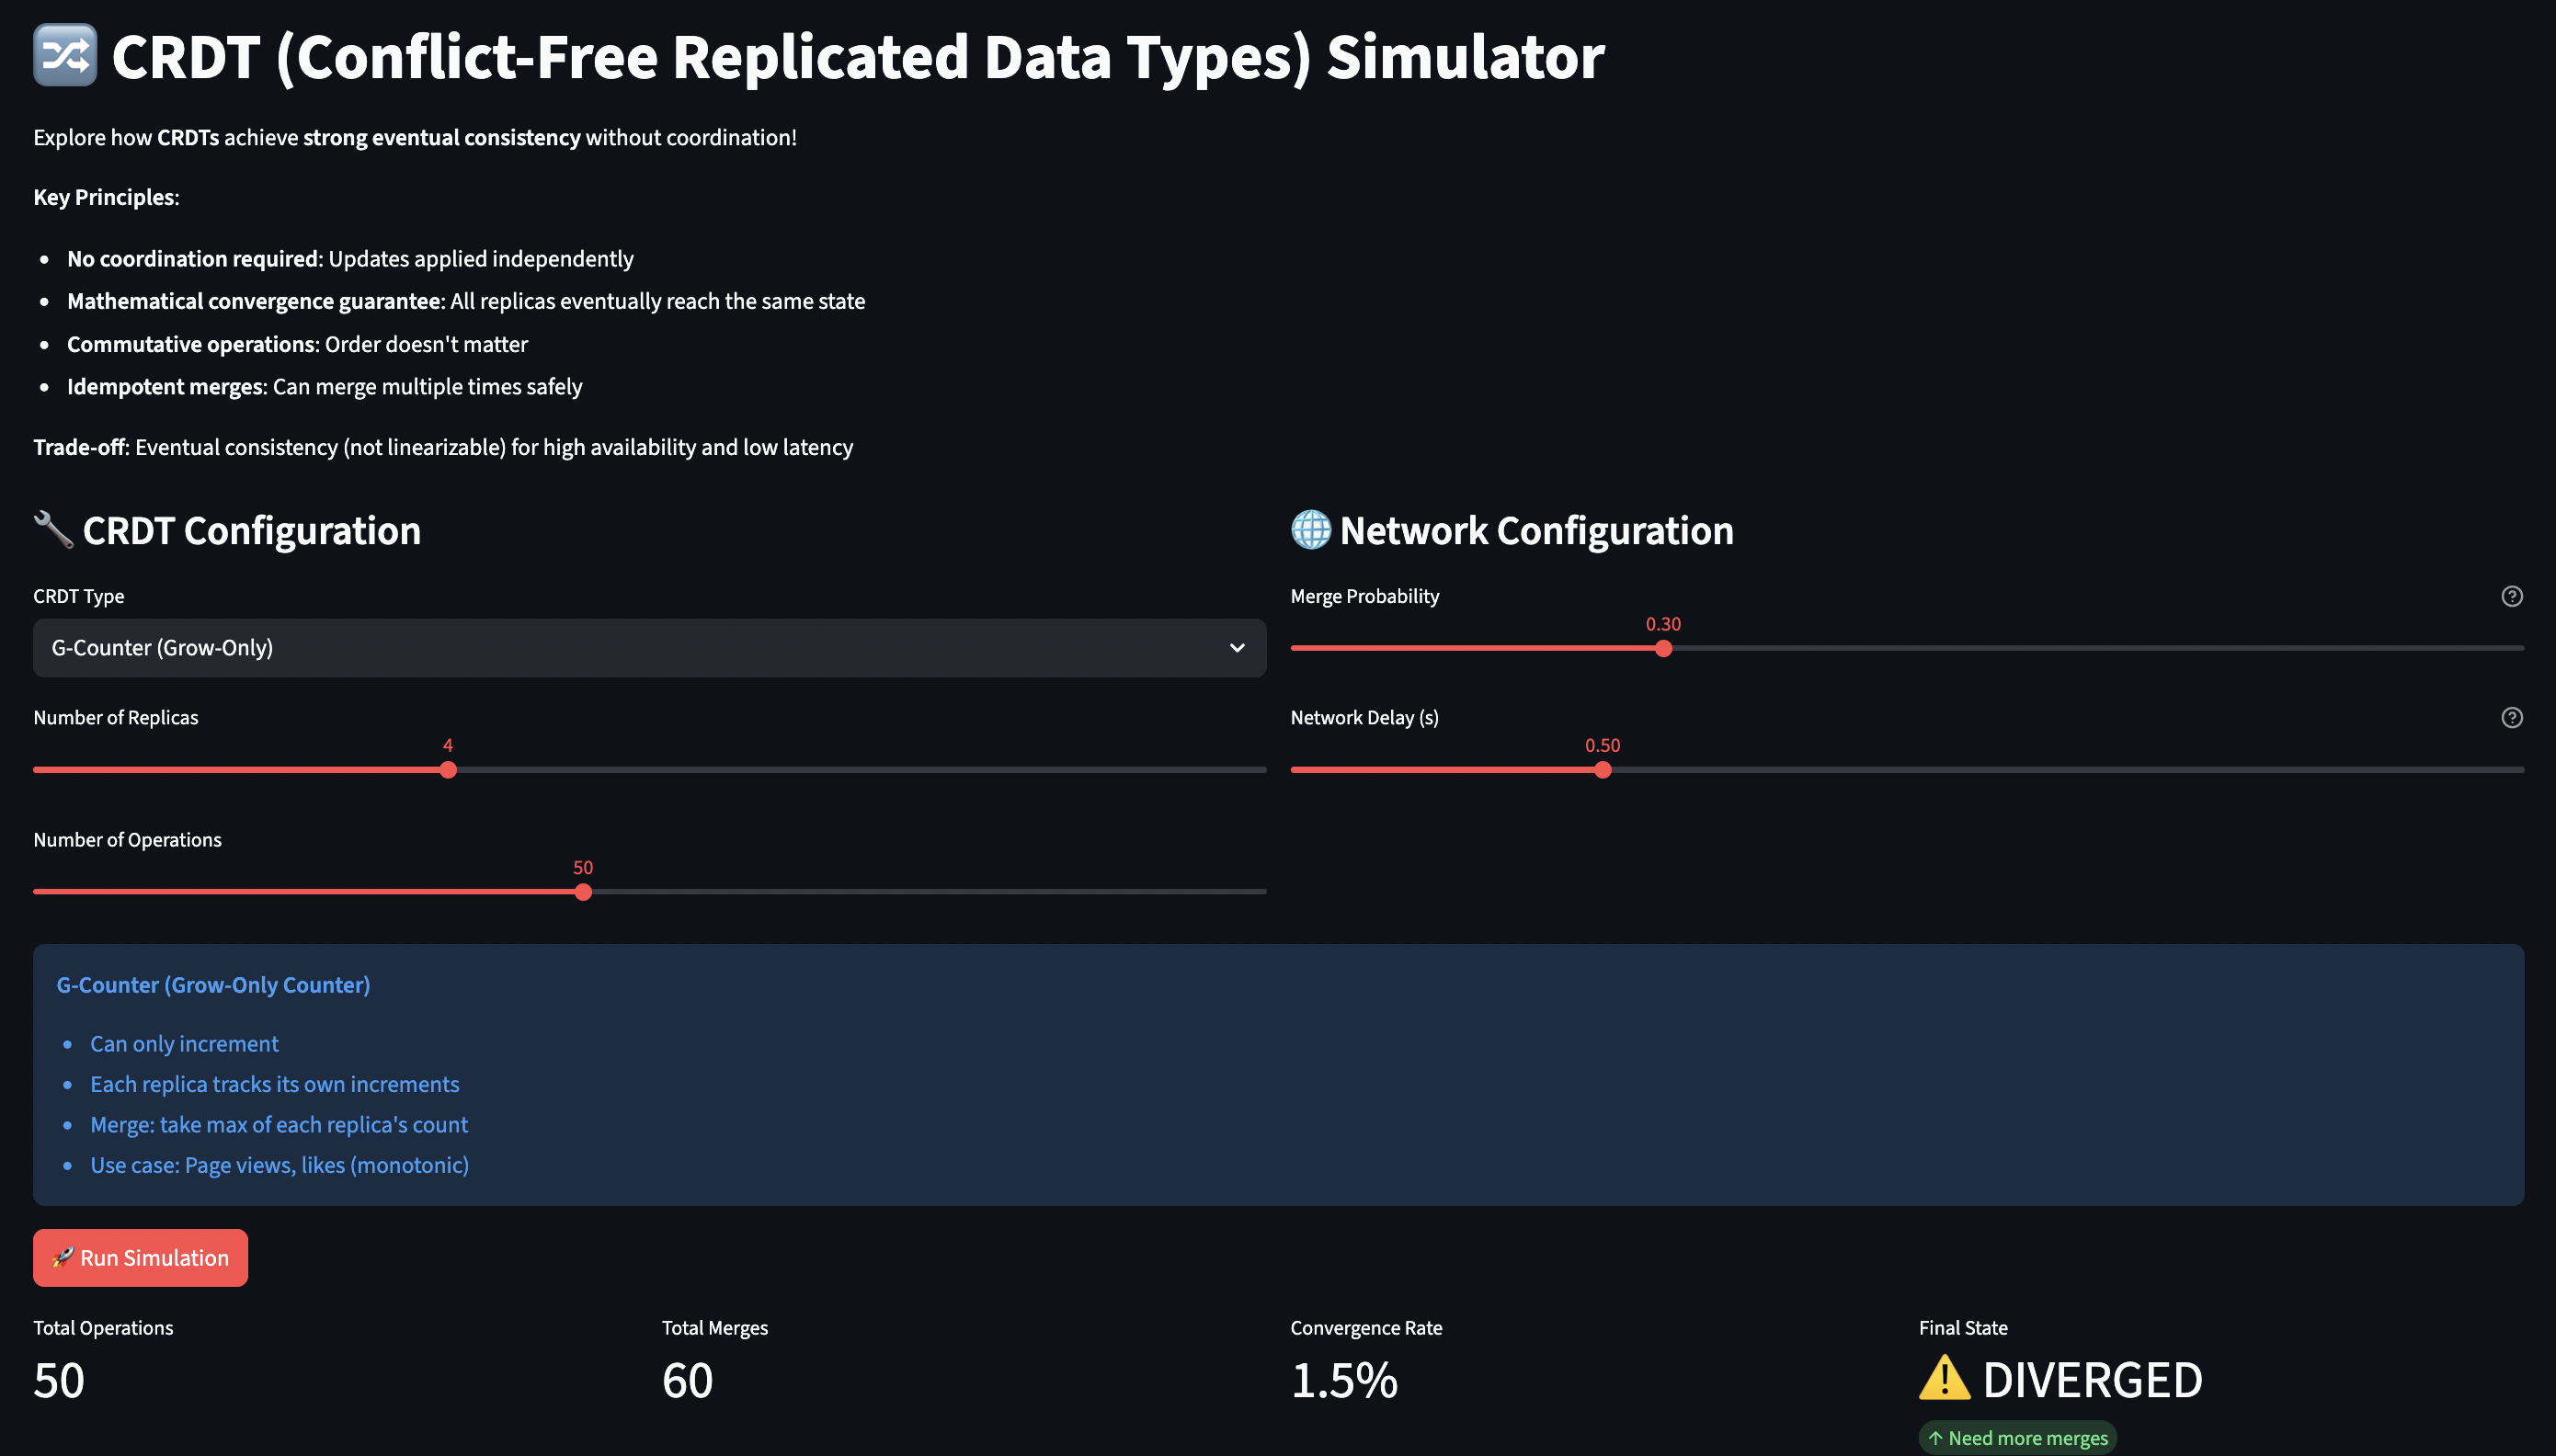The image size is (2556, 1456).
Task: Click the Network Delay slider handle at 0.50
Action: tap(1602, 770)
